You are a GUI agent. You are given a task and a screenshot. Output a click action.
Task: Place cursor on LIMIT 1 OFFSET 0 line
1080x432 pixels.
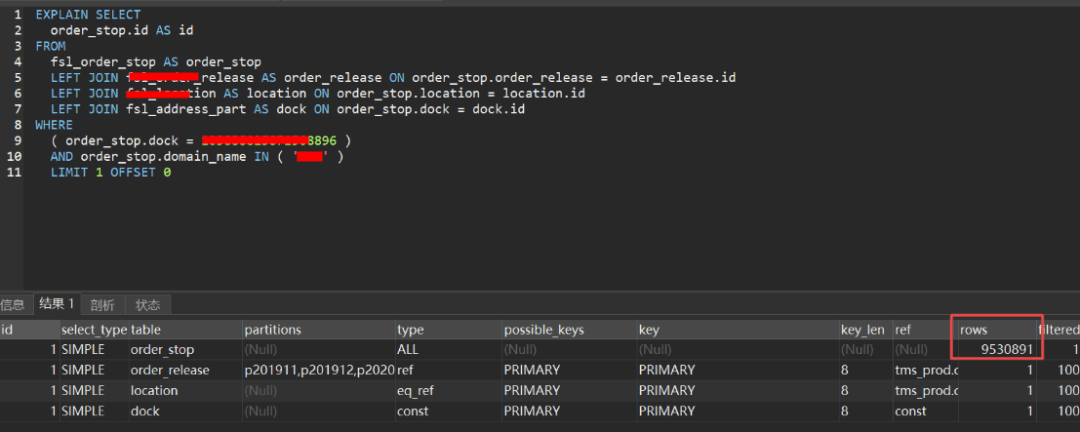[x=111, y=173]
